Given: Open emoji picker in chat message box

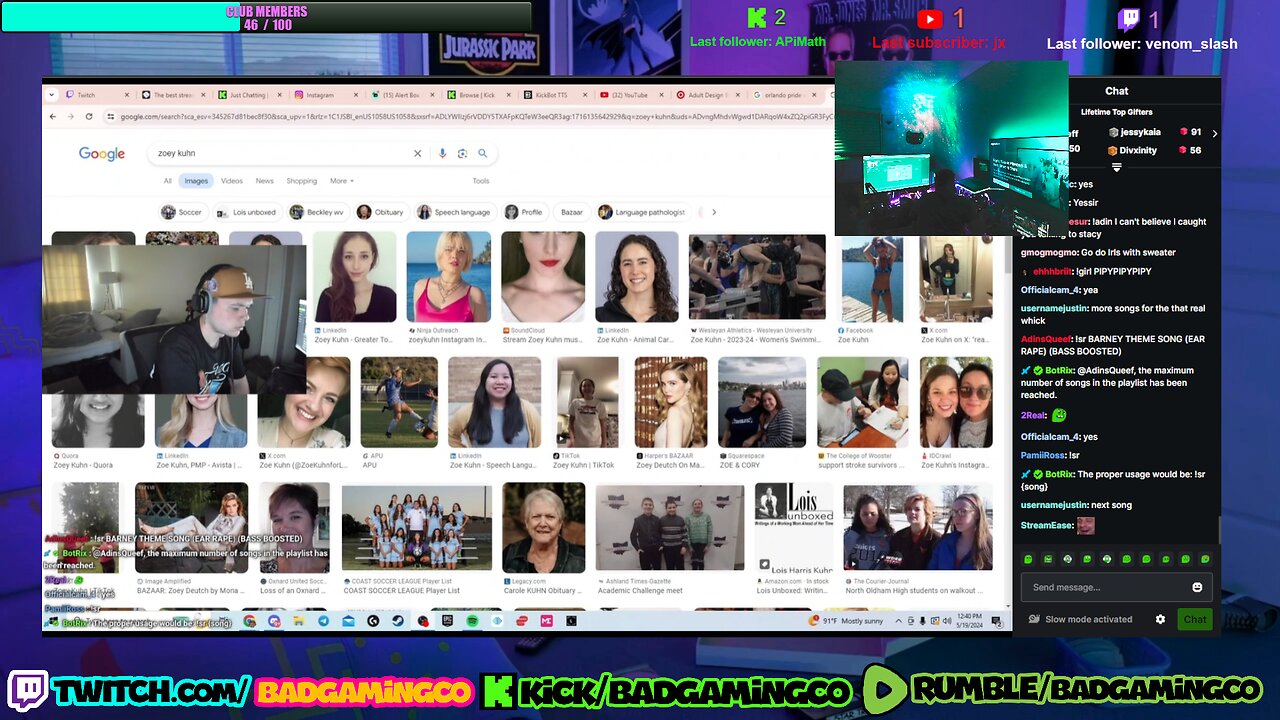Looking at the screenshot, I should (1197, 587).
